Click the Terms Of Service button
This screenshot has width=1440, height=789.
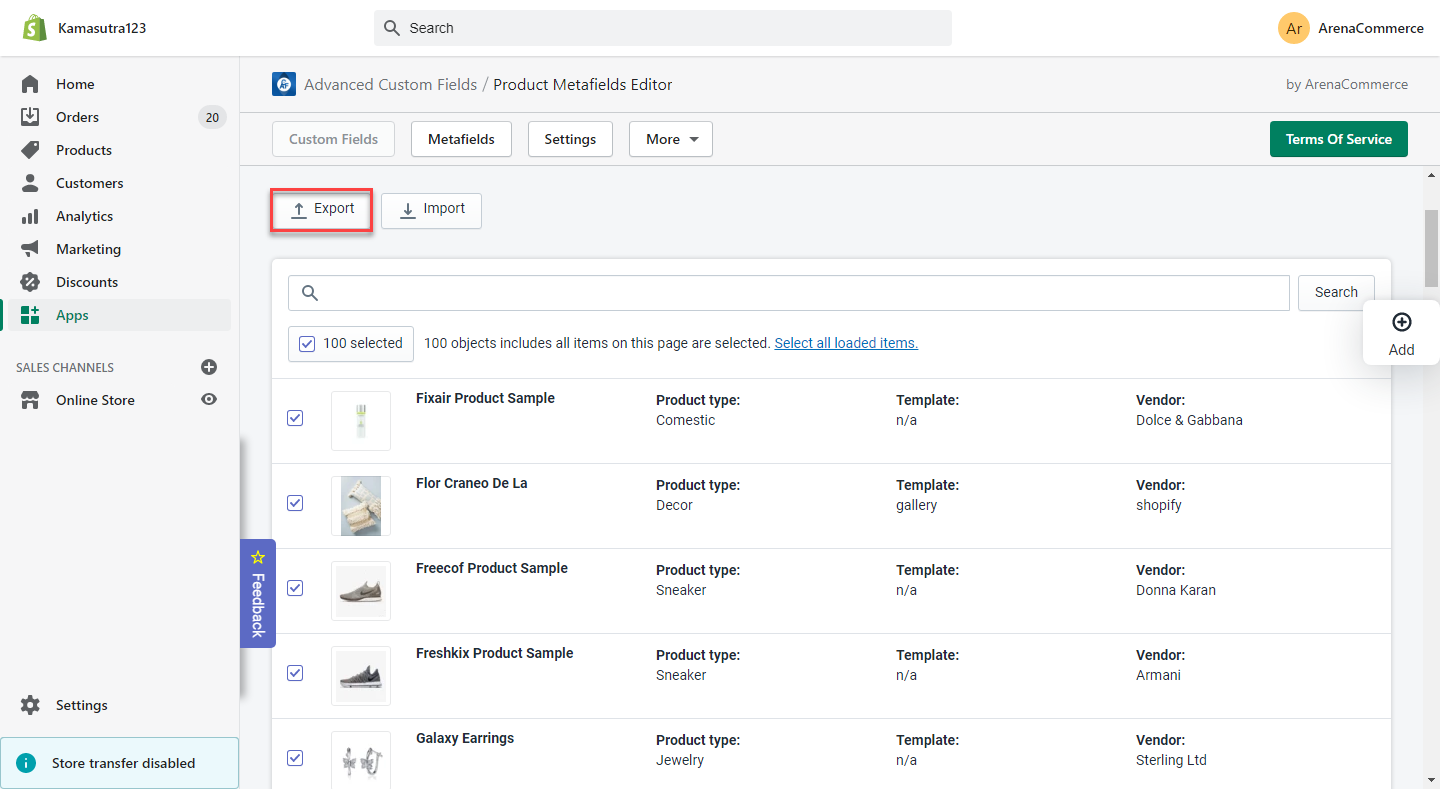(1339, 139)
